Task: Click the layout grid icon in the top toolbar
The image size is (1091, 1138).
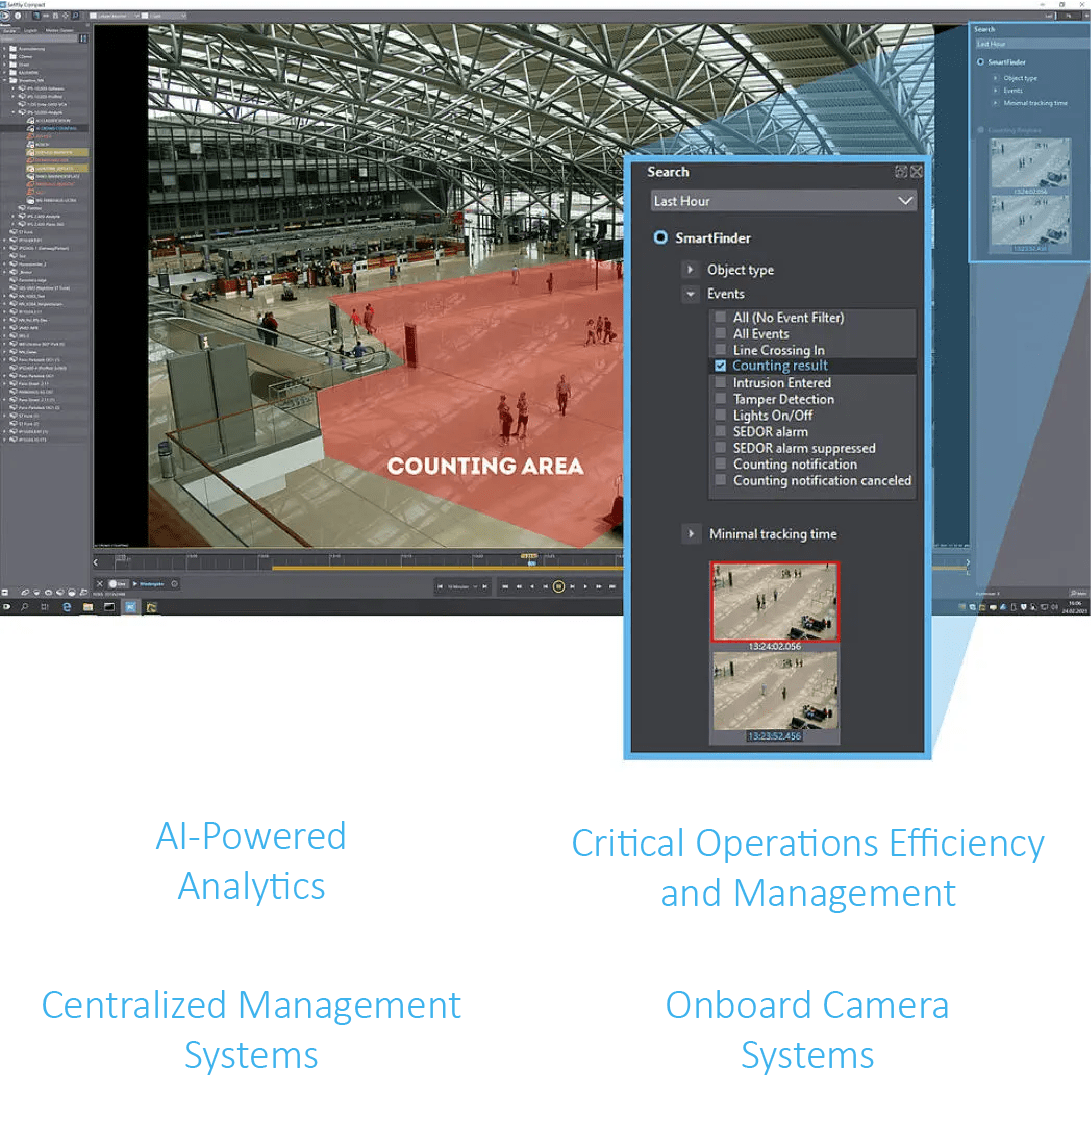Action: [x=93, y=16]
